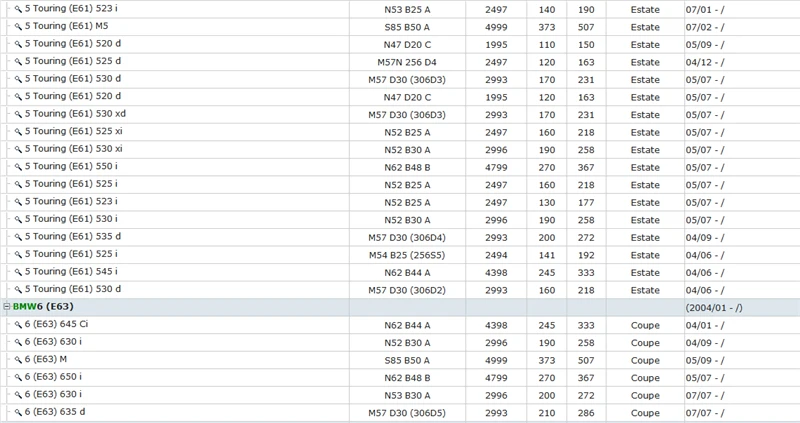
Task: Click search icon beside 5 Touring 530 xd
Action: tap(18, 114)
